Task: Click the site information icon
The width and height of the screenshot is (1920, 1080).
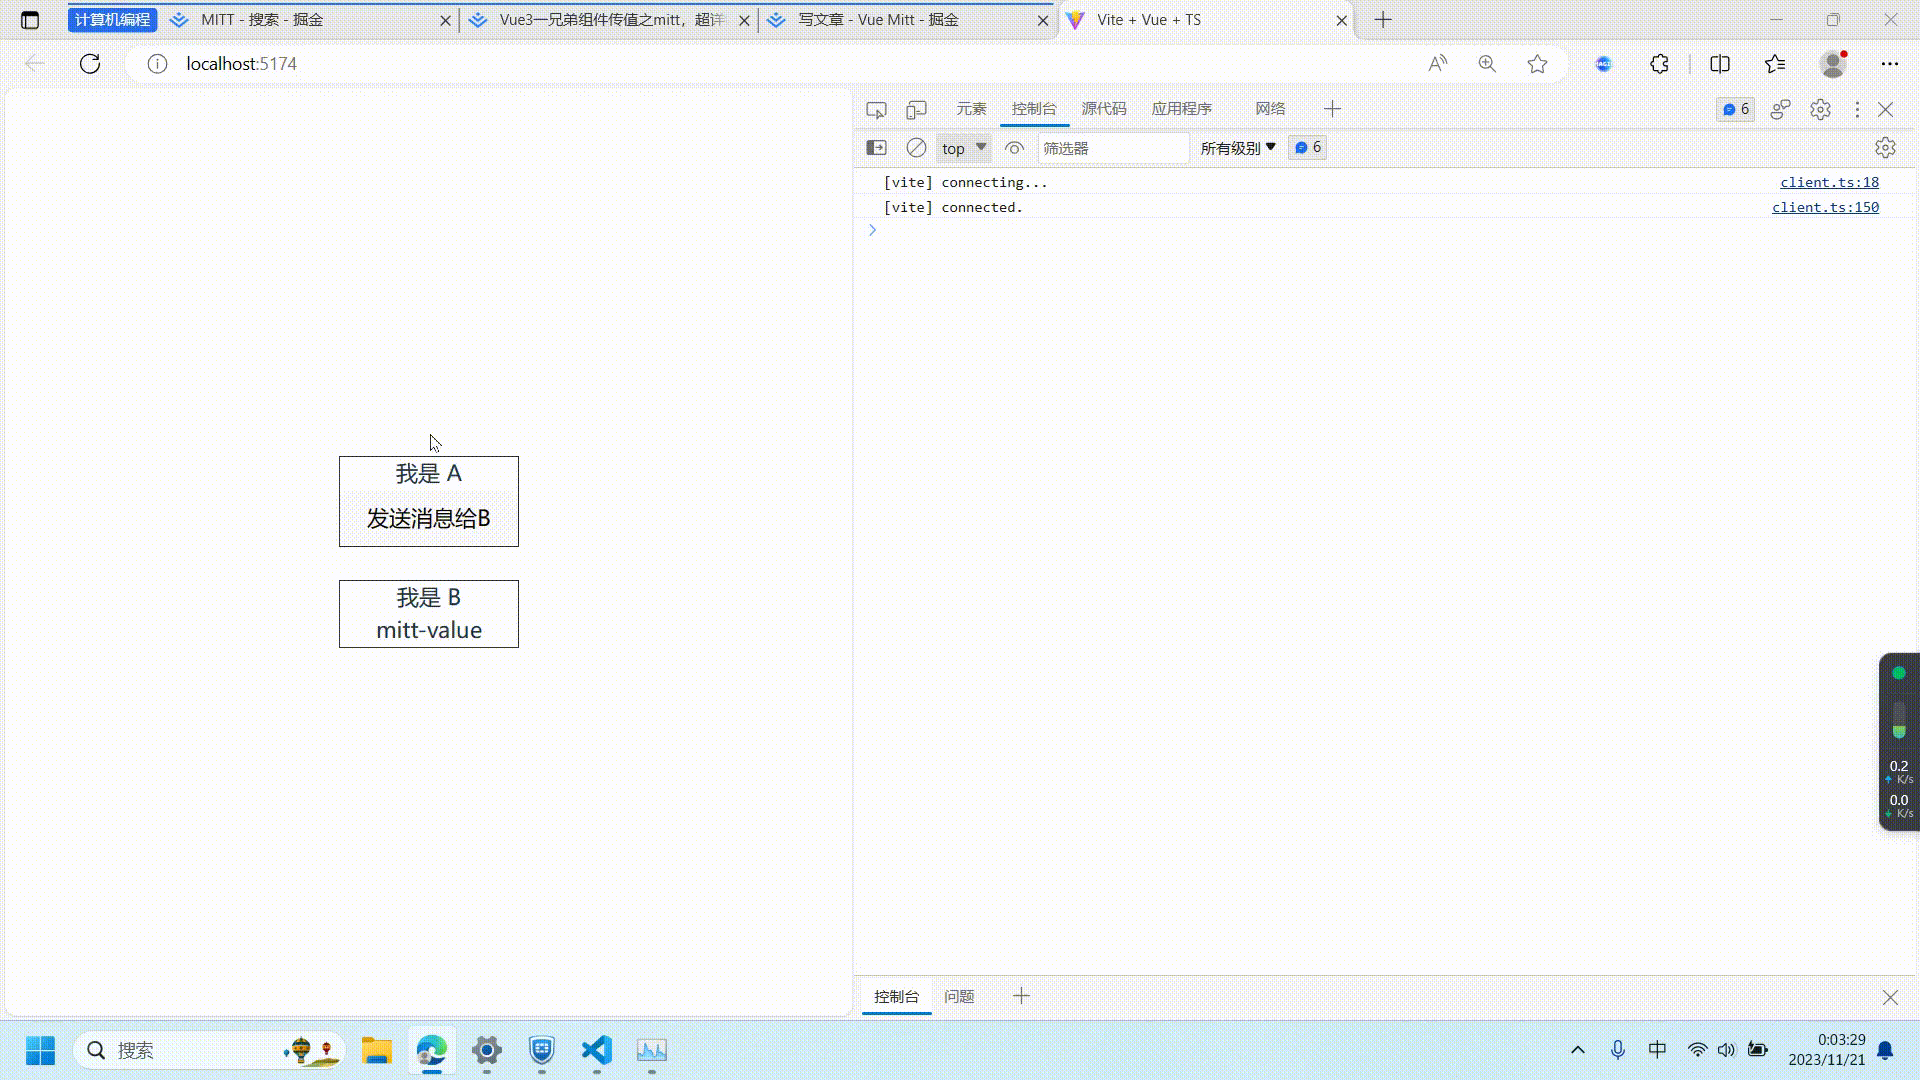Action: click(157, 64)
